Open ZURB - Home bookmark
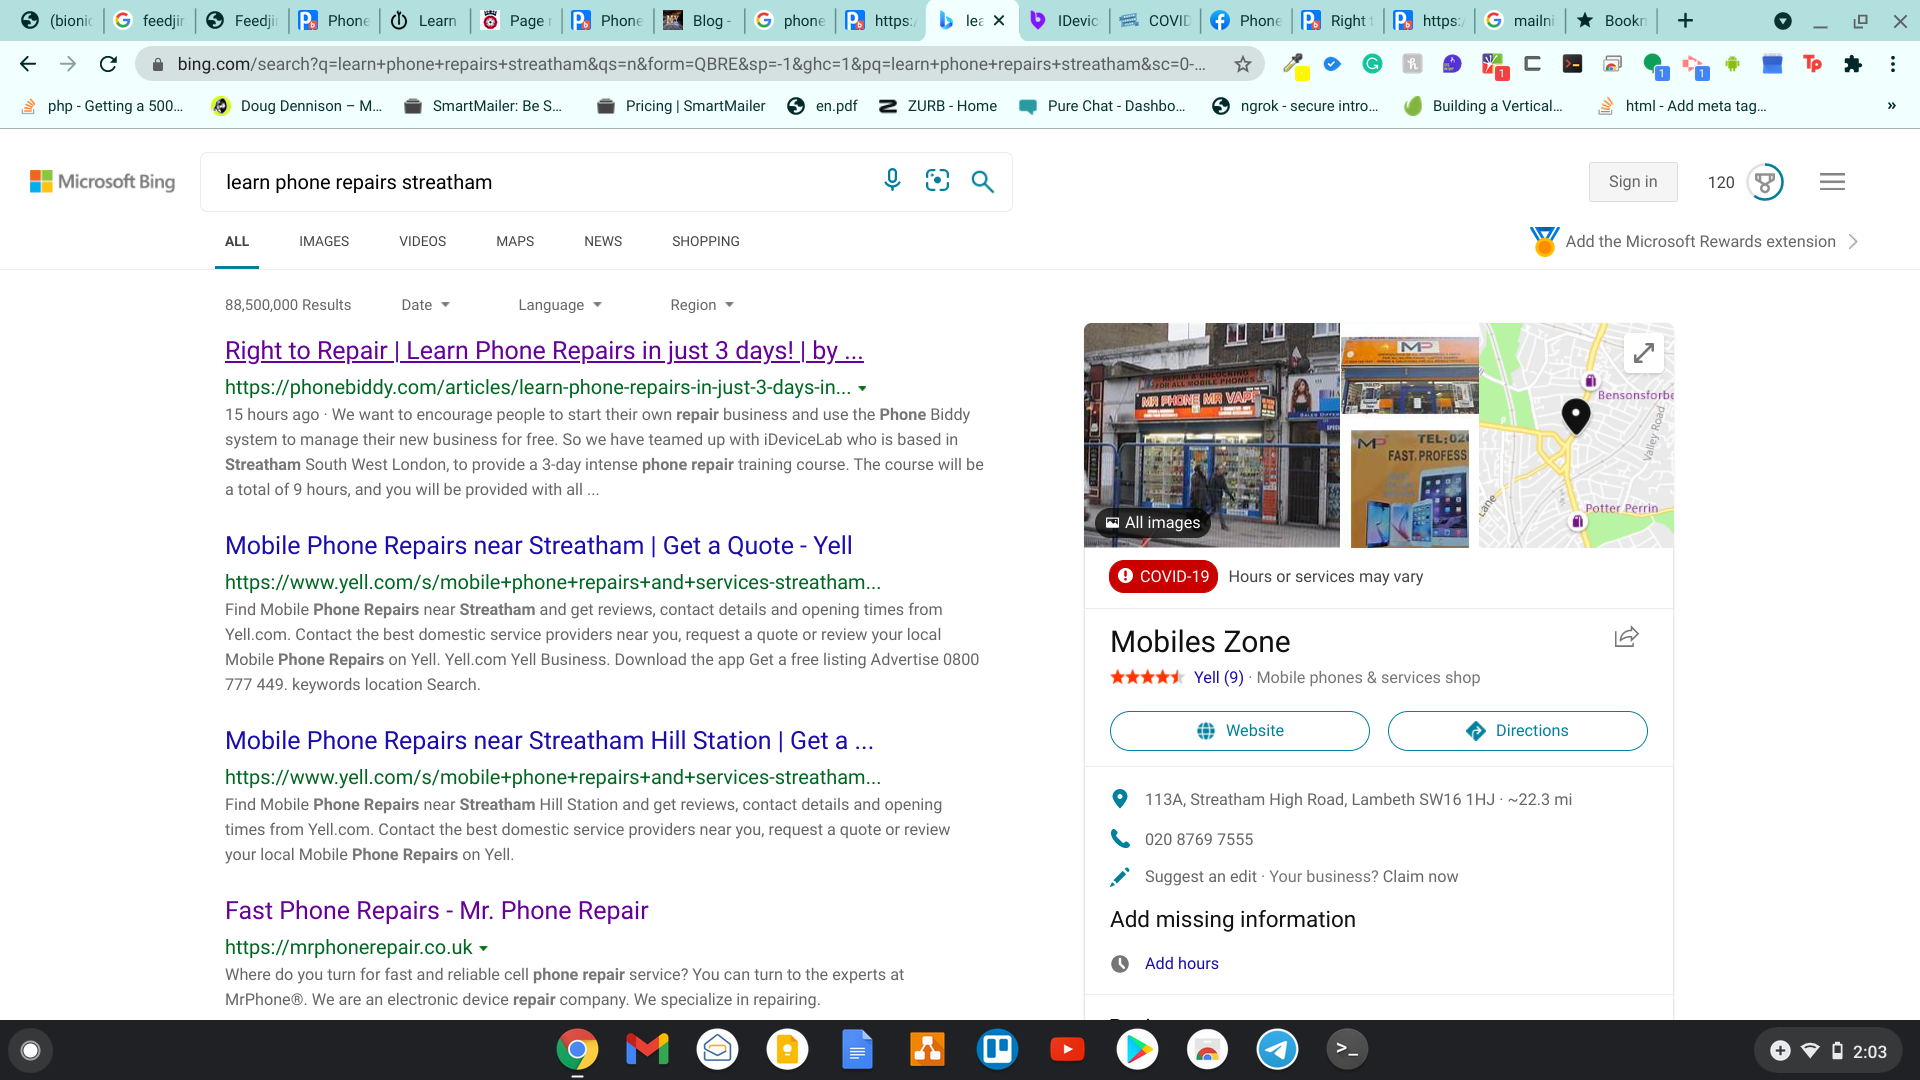The image size is (1920, 1080). (x=937, y=106)
